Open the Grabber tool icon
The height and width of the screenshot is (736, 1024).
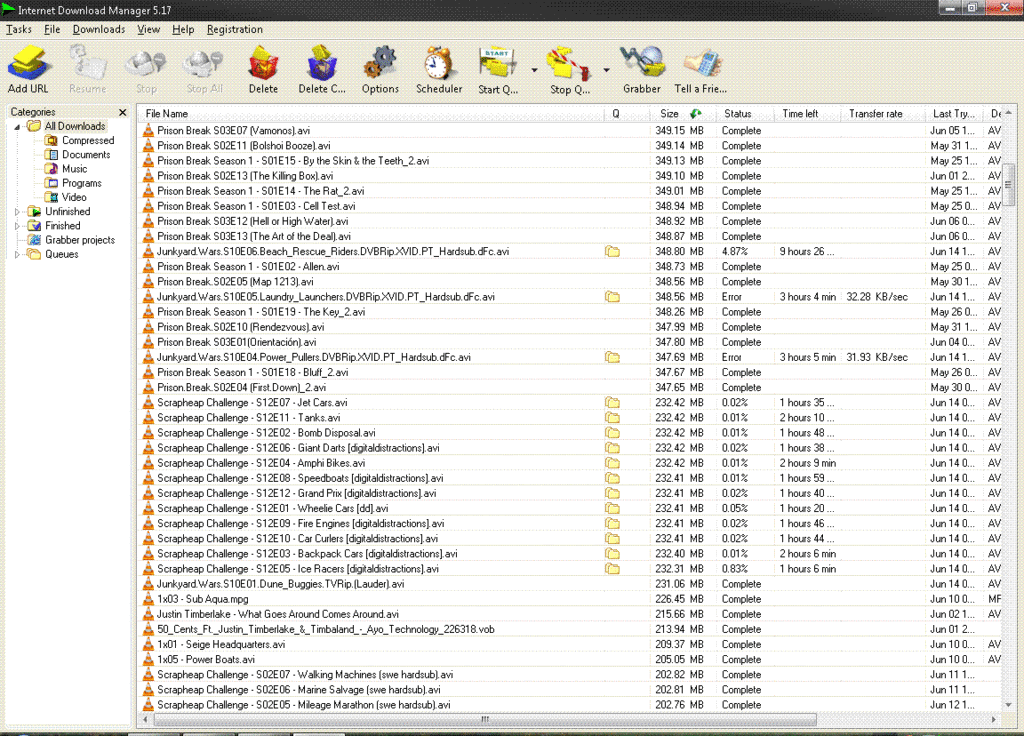click(642, 70)
